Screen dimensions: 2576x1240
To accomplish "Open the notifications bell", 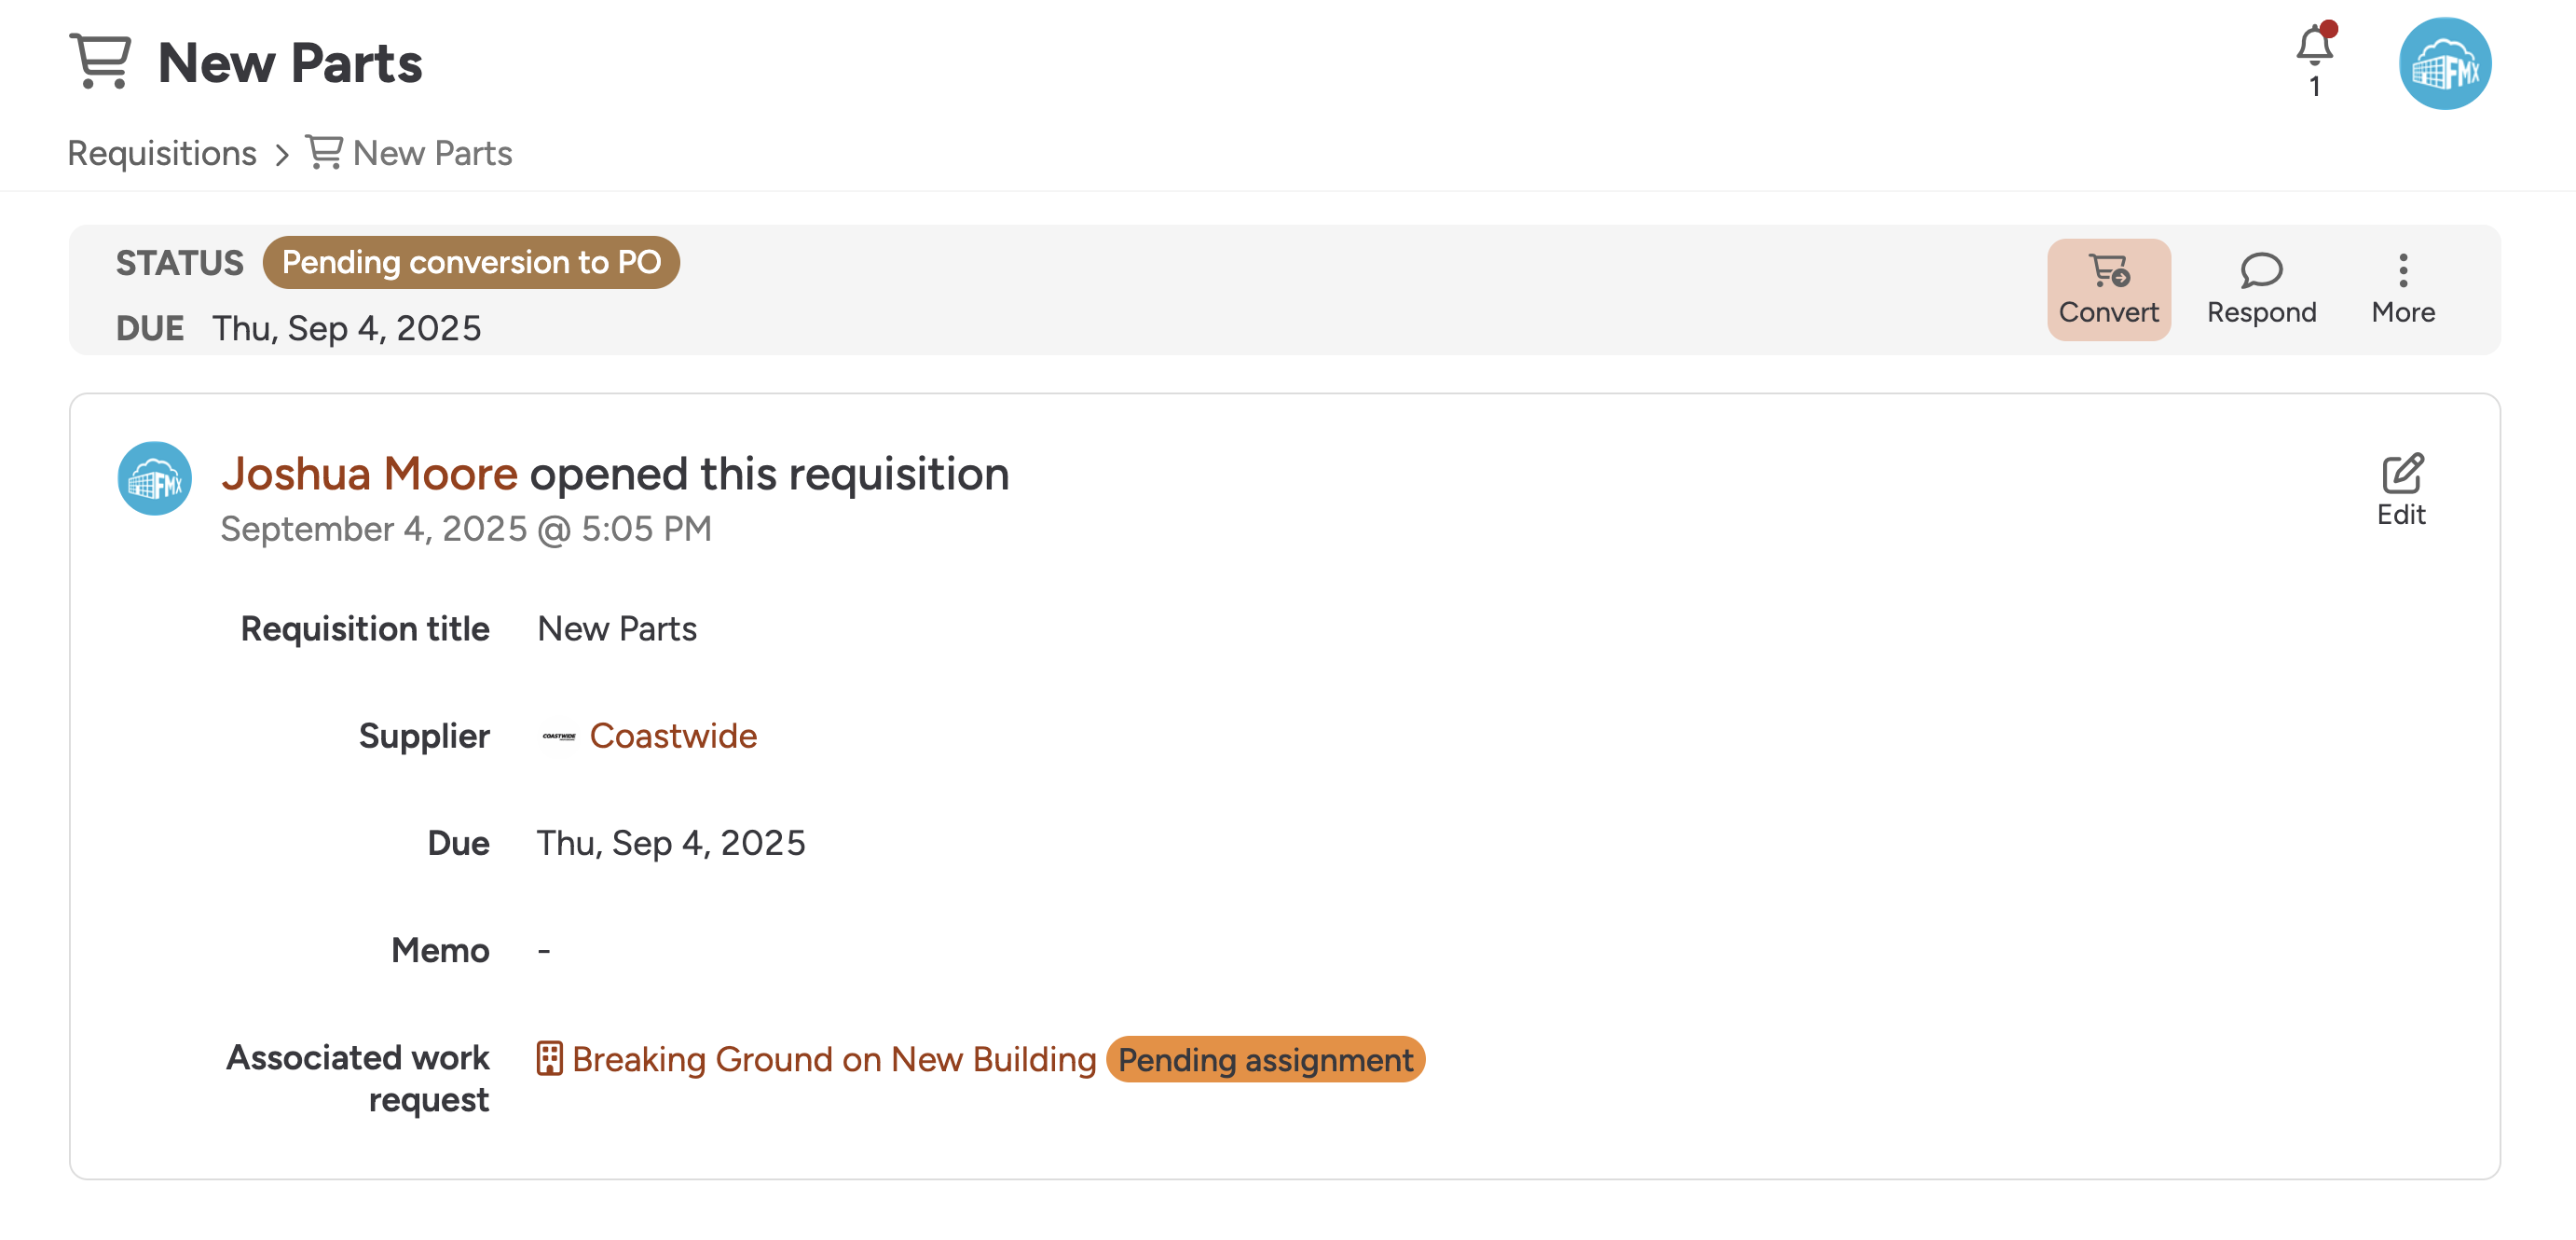I will coord(2314,47).
